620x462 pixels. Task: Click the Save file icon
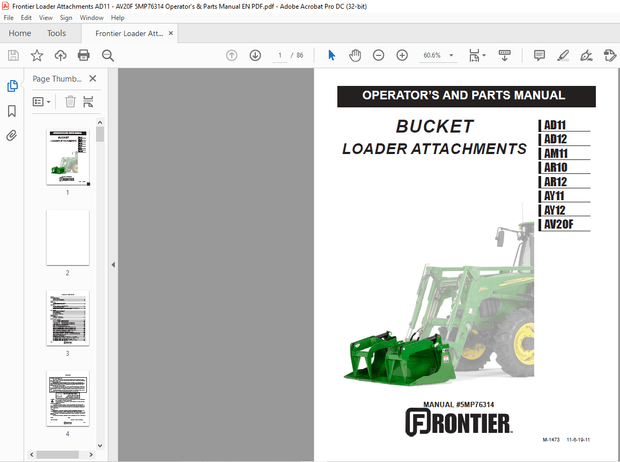13,55
